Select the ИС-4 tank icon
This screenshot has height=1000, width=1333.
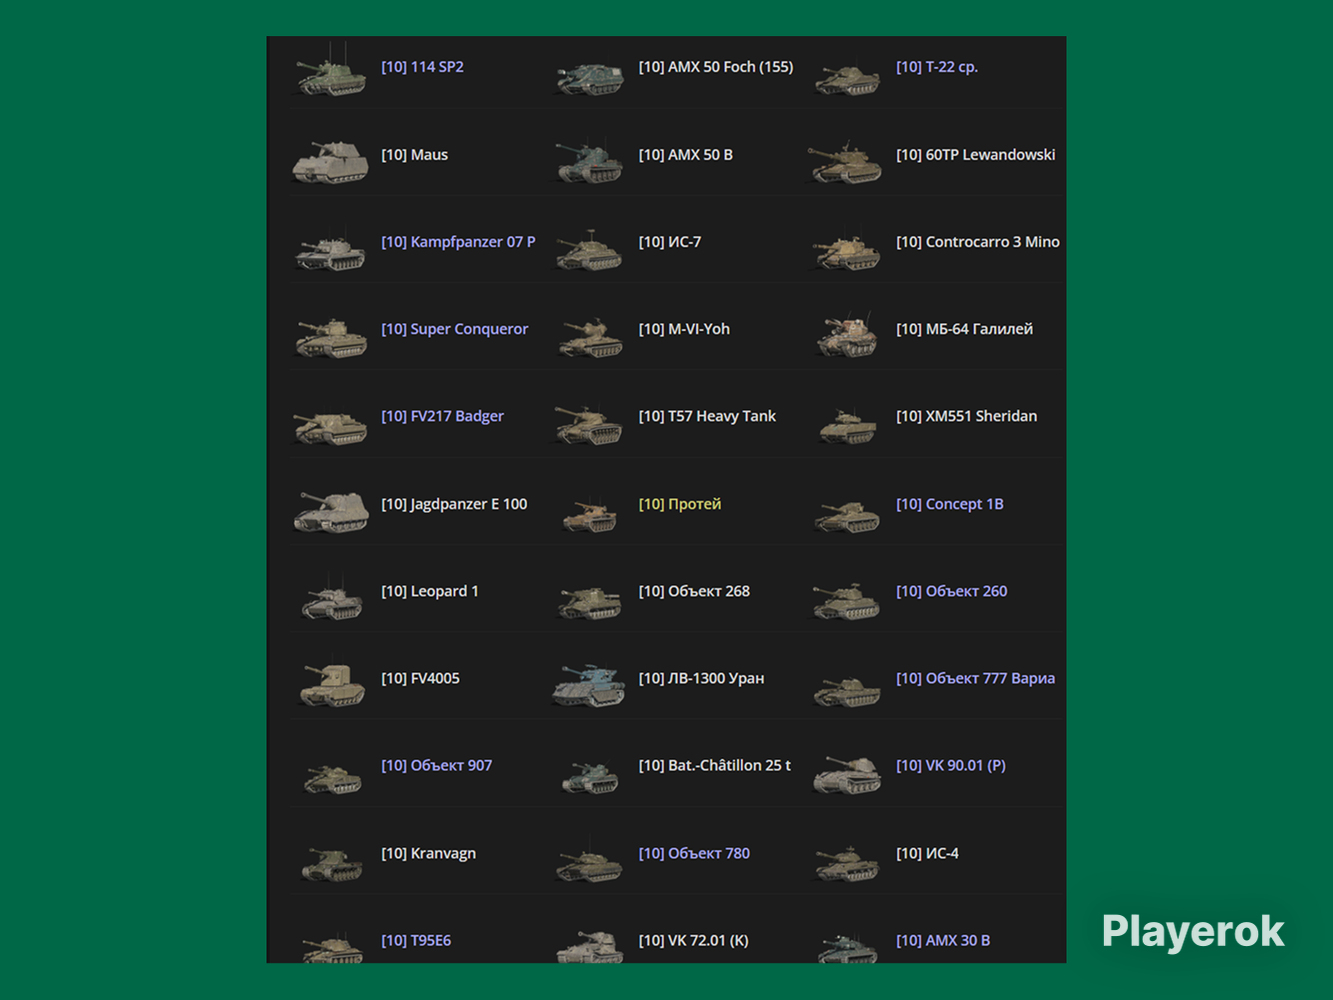pyautogui.click(x=847, y=861)
